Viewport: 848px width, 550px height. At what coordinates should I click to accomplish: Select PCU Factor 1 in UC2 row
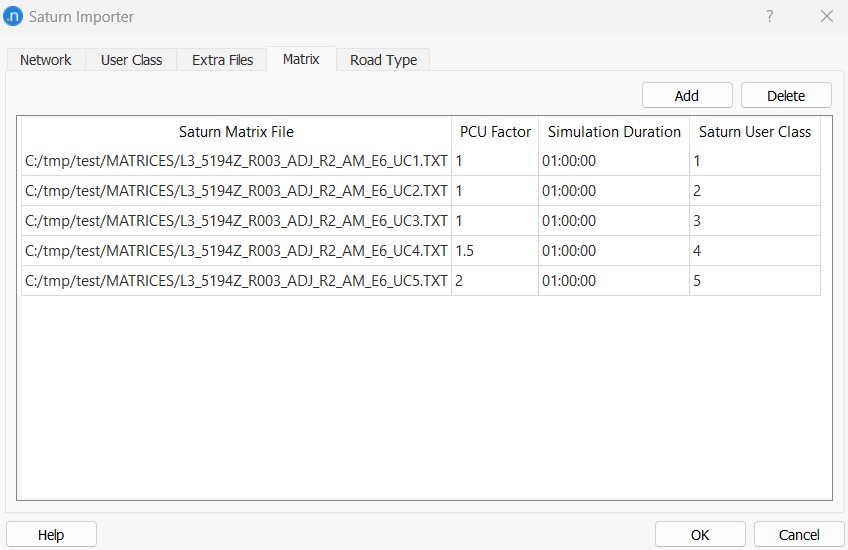point(495,190)
